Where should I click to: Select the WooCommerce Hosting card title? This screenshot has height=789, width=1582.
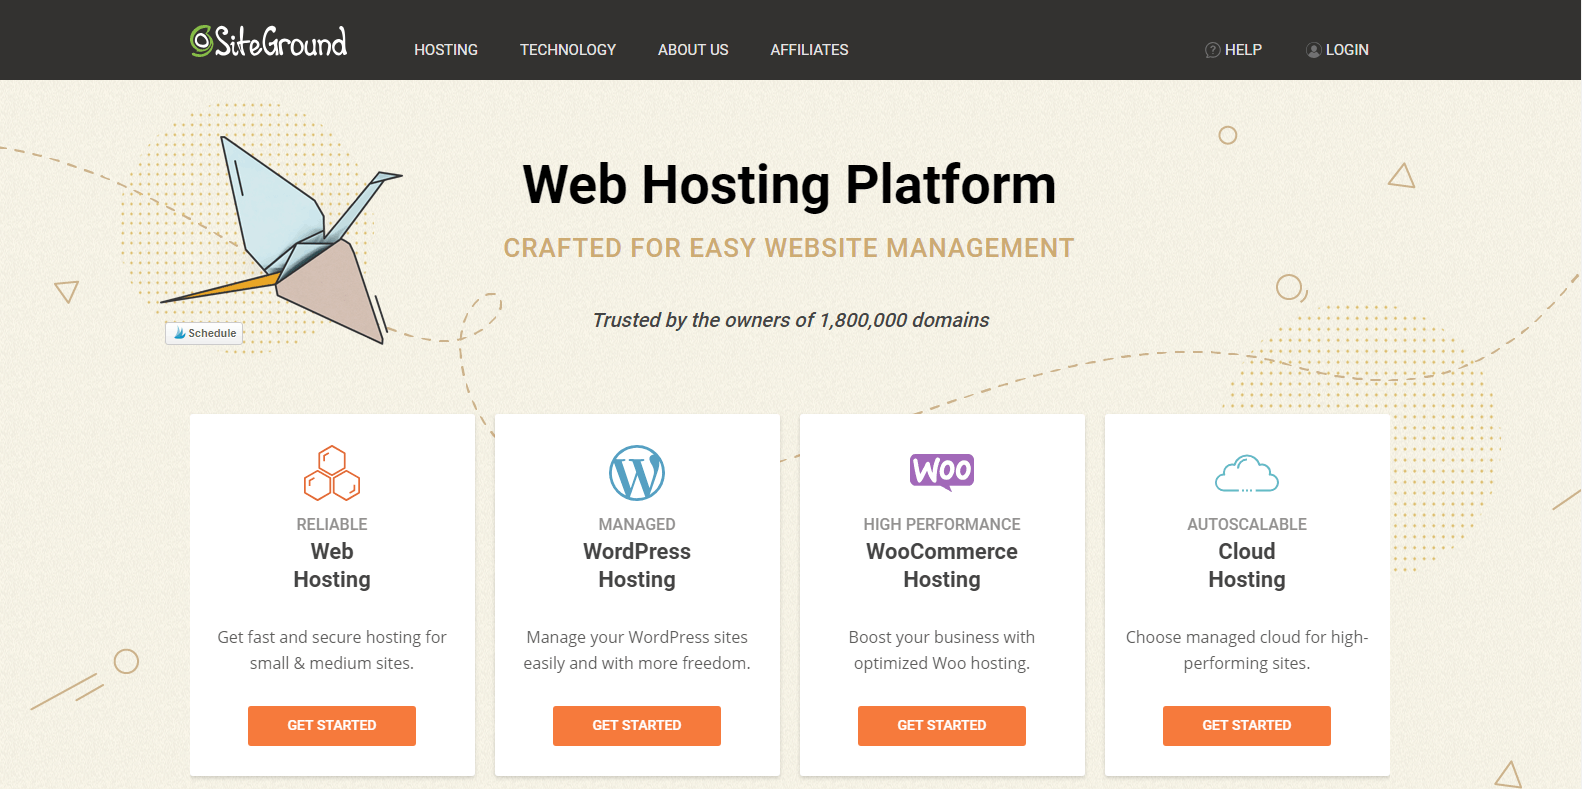point(942,565)
